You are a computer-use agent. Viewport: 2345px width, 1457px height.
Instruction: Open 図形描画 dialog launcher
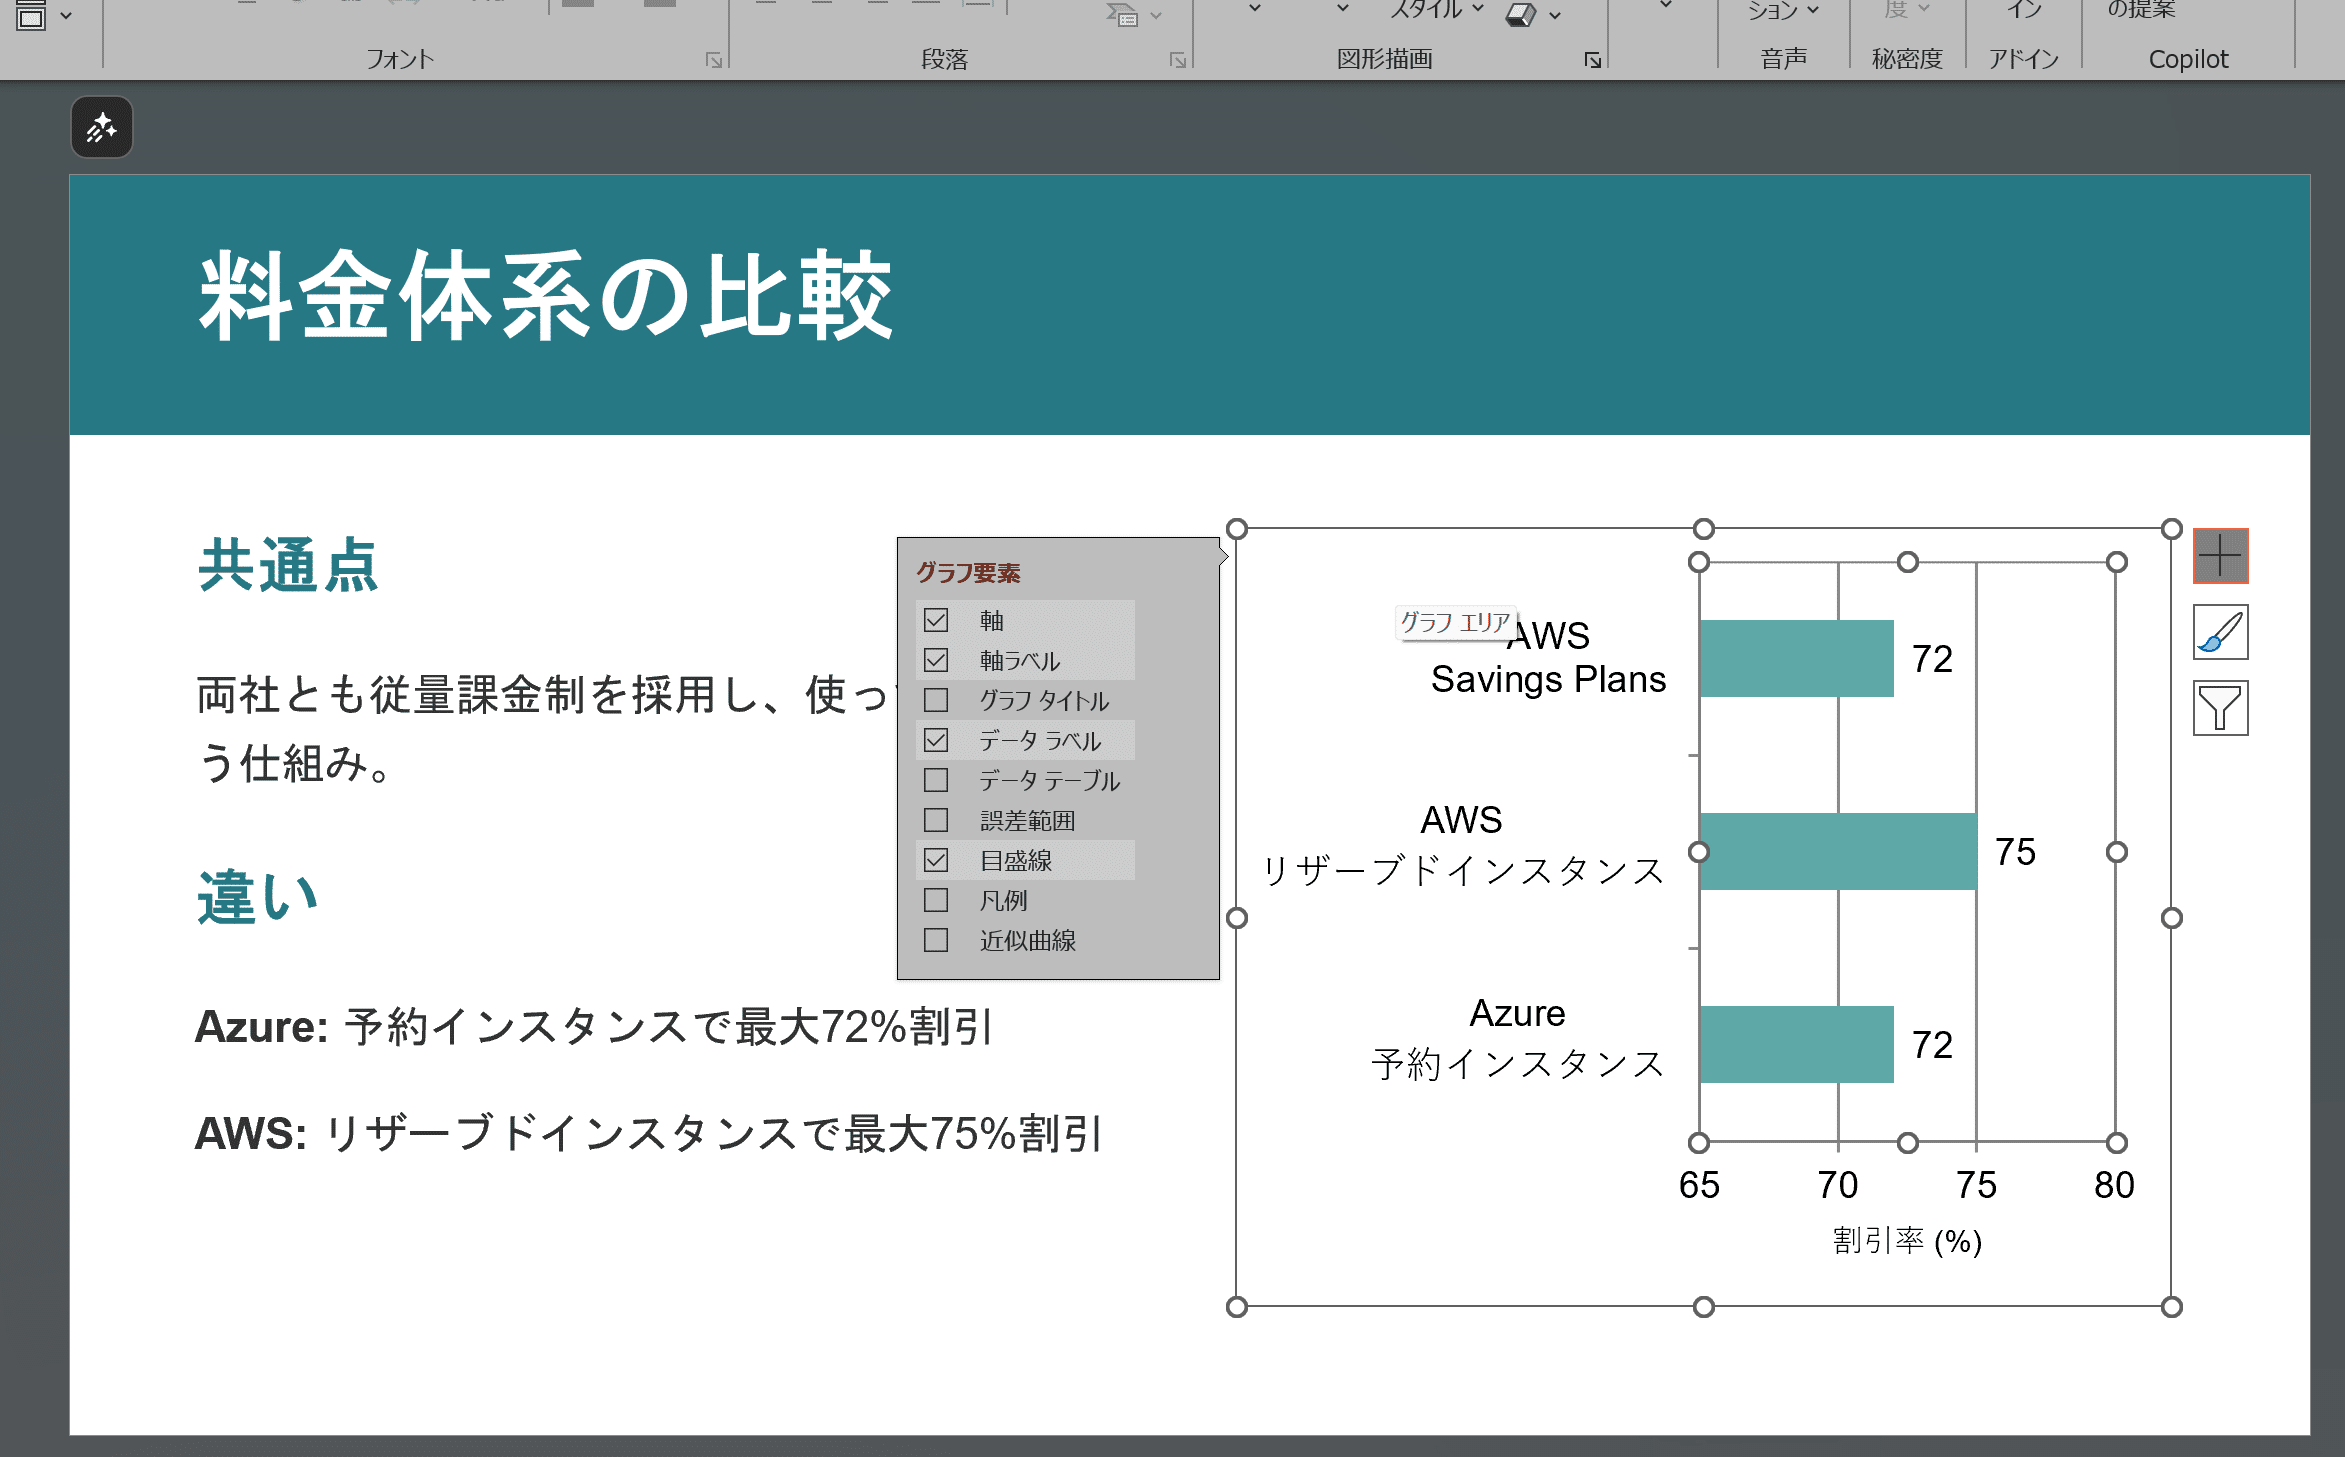pos(1592,61)
